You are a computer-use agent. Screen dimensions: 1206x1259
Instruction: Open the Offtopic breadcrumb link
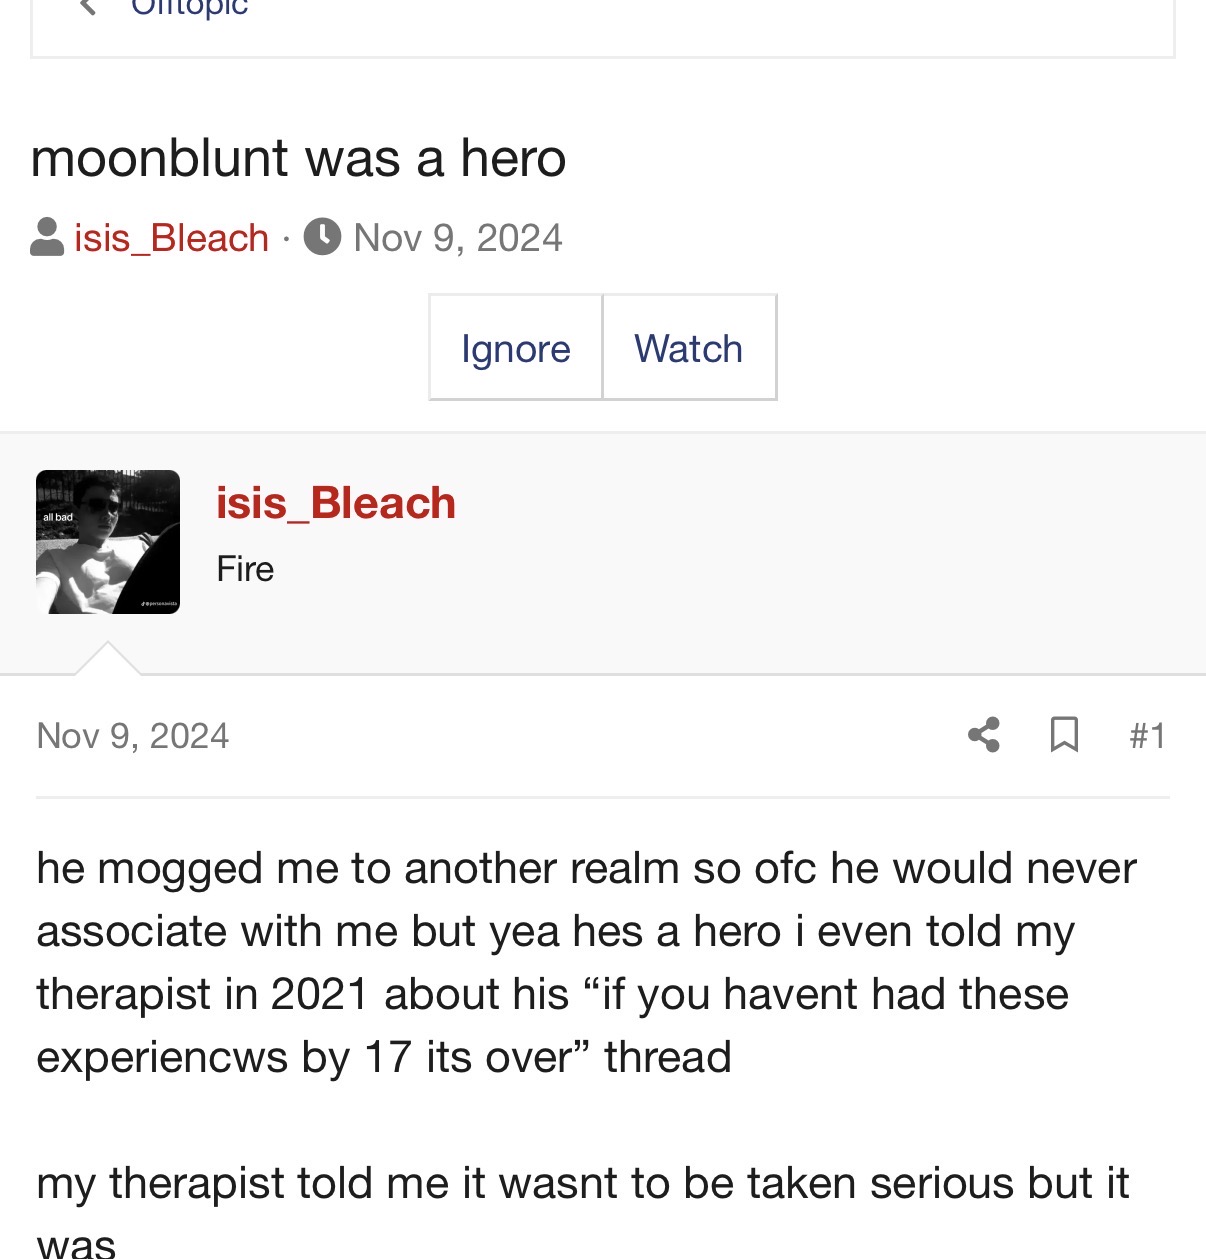[189, 8]
